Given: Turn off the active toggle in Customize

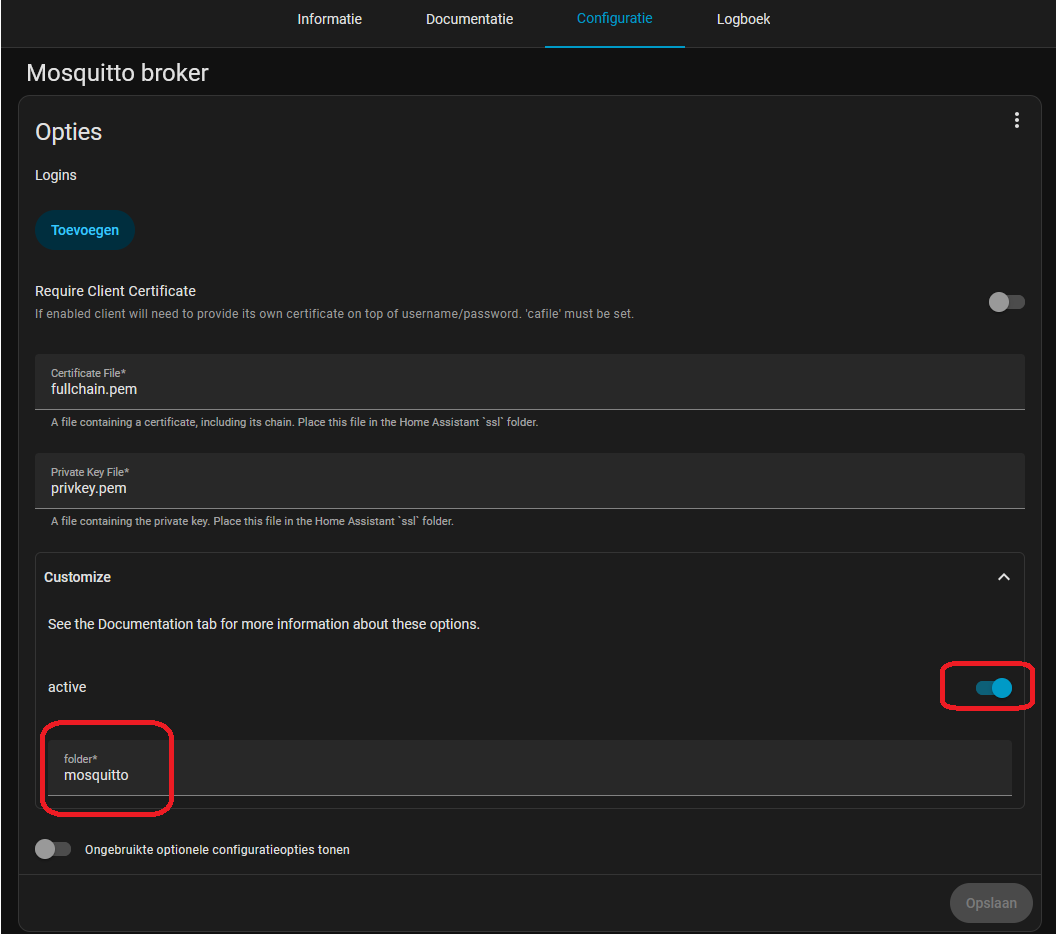Looking at the screenshot, I should click(994, 688).
